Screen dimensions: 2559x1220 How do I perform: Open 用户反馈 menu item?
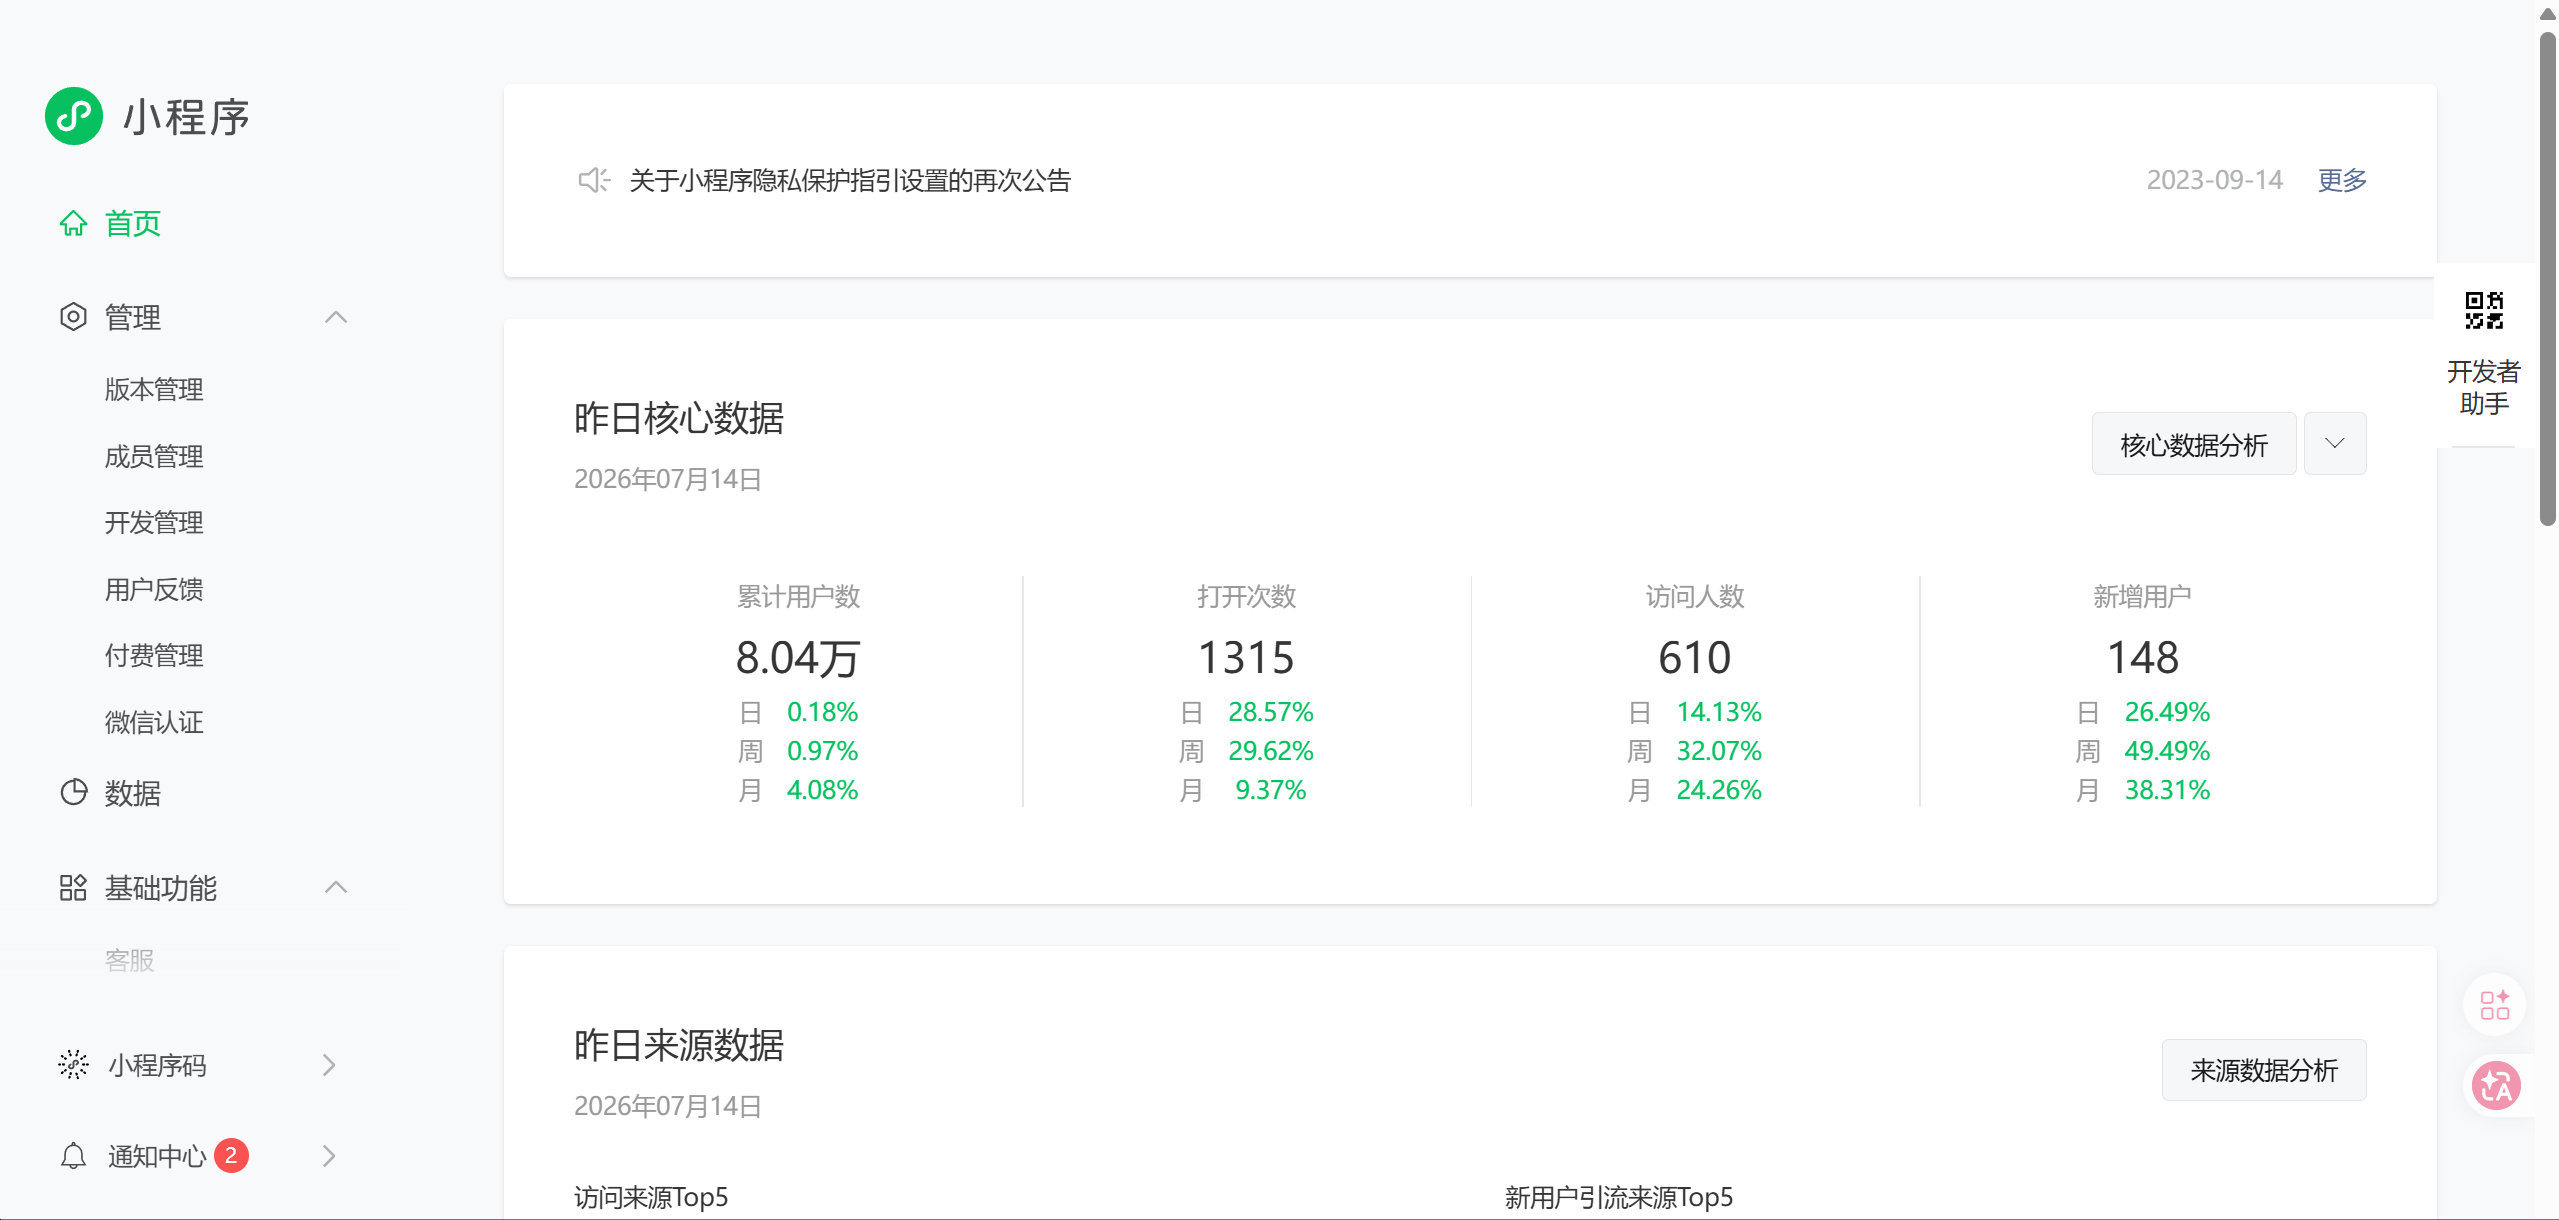click(x=154, y=589)
